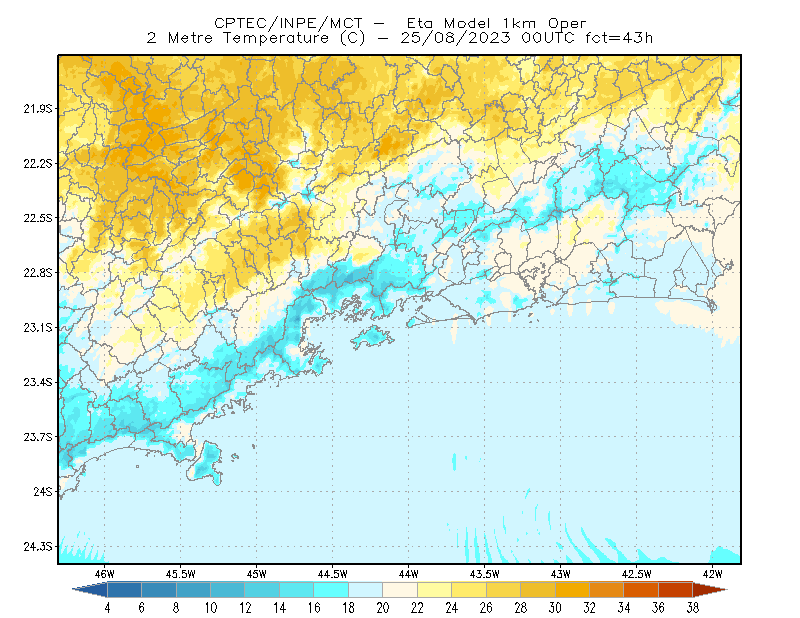Image resolution: width=800 pixels, height=618 pixels.
Task: Click the color bar value label 20
Action: click(x=383, y=608)
